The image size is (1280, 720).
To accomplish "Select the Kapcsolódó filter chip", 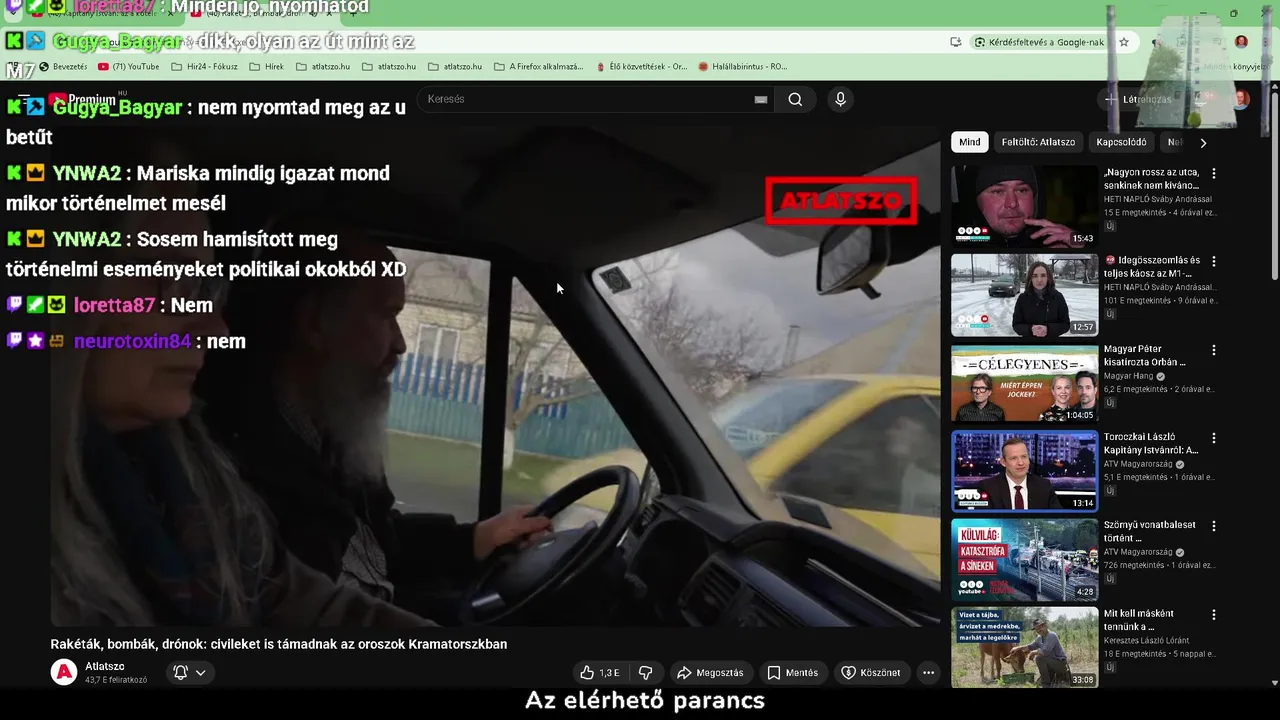I will [1121, 142].
